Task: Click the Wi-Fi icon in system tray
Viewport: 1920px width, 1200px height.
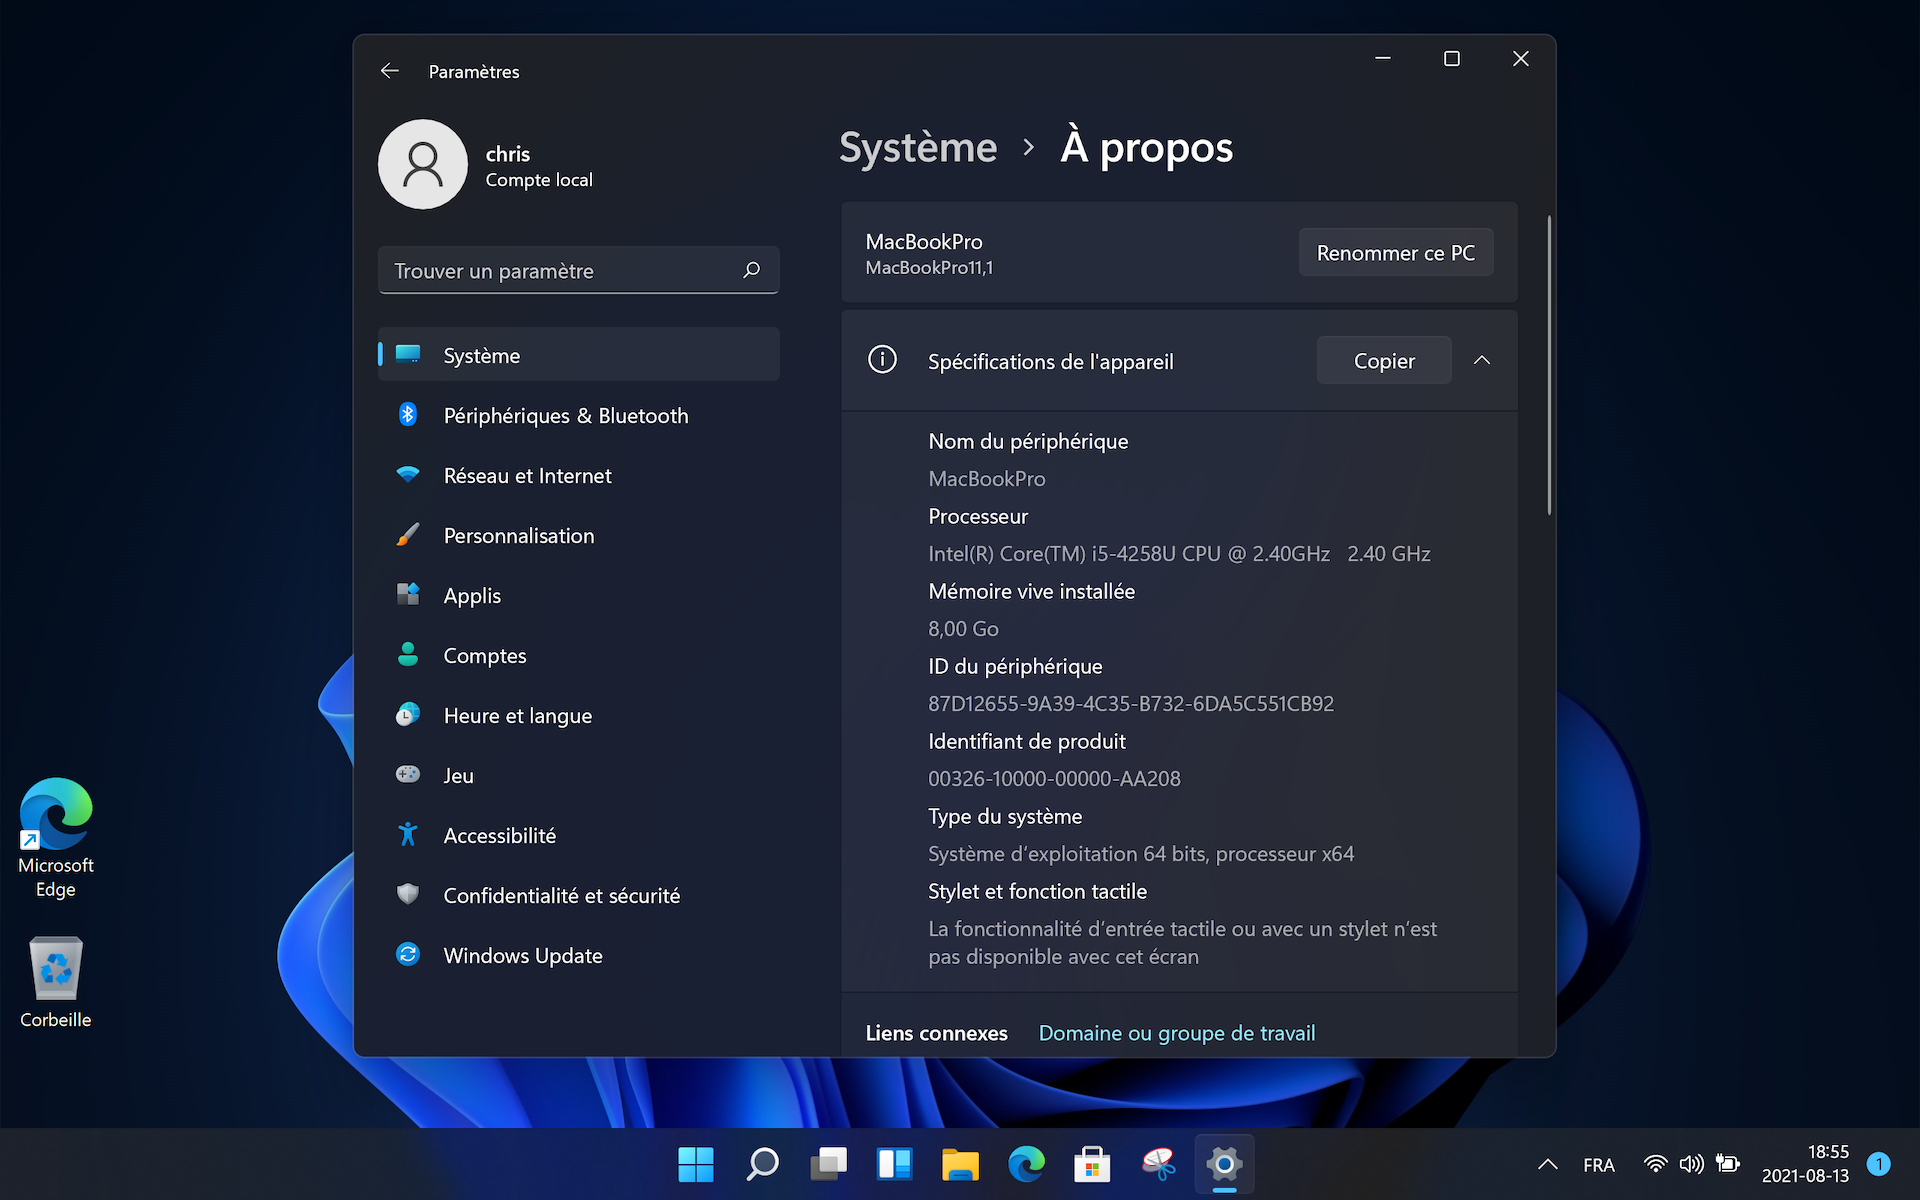Action: (x=1655, y=1164)
